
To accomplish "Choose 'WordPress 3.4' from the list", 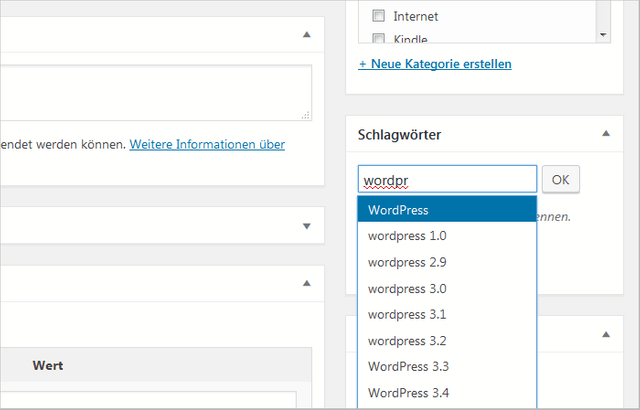I will (x=447, y=392).
